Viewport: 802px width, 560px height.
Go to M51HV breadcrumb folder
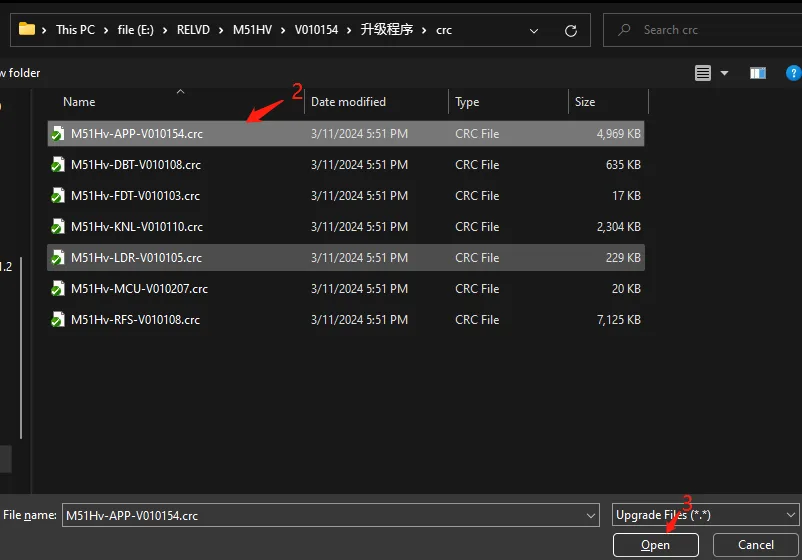(x=252, y=30)
